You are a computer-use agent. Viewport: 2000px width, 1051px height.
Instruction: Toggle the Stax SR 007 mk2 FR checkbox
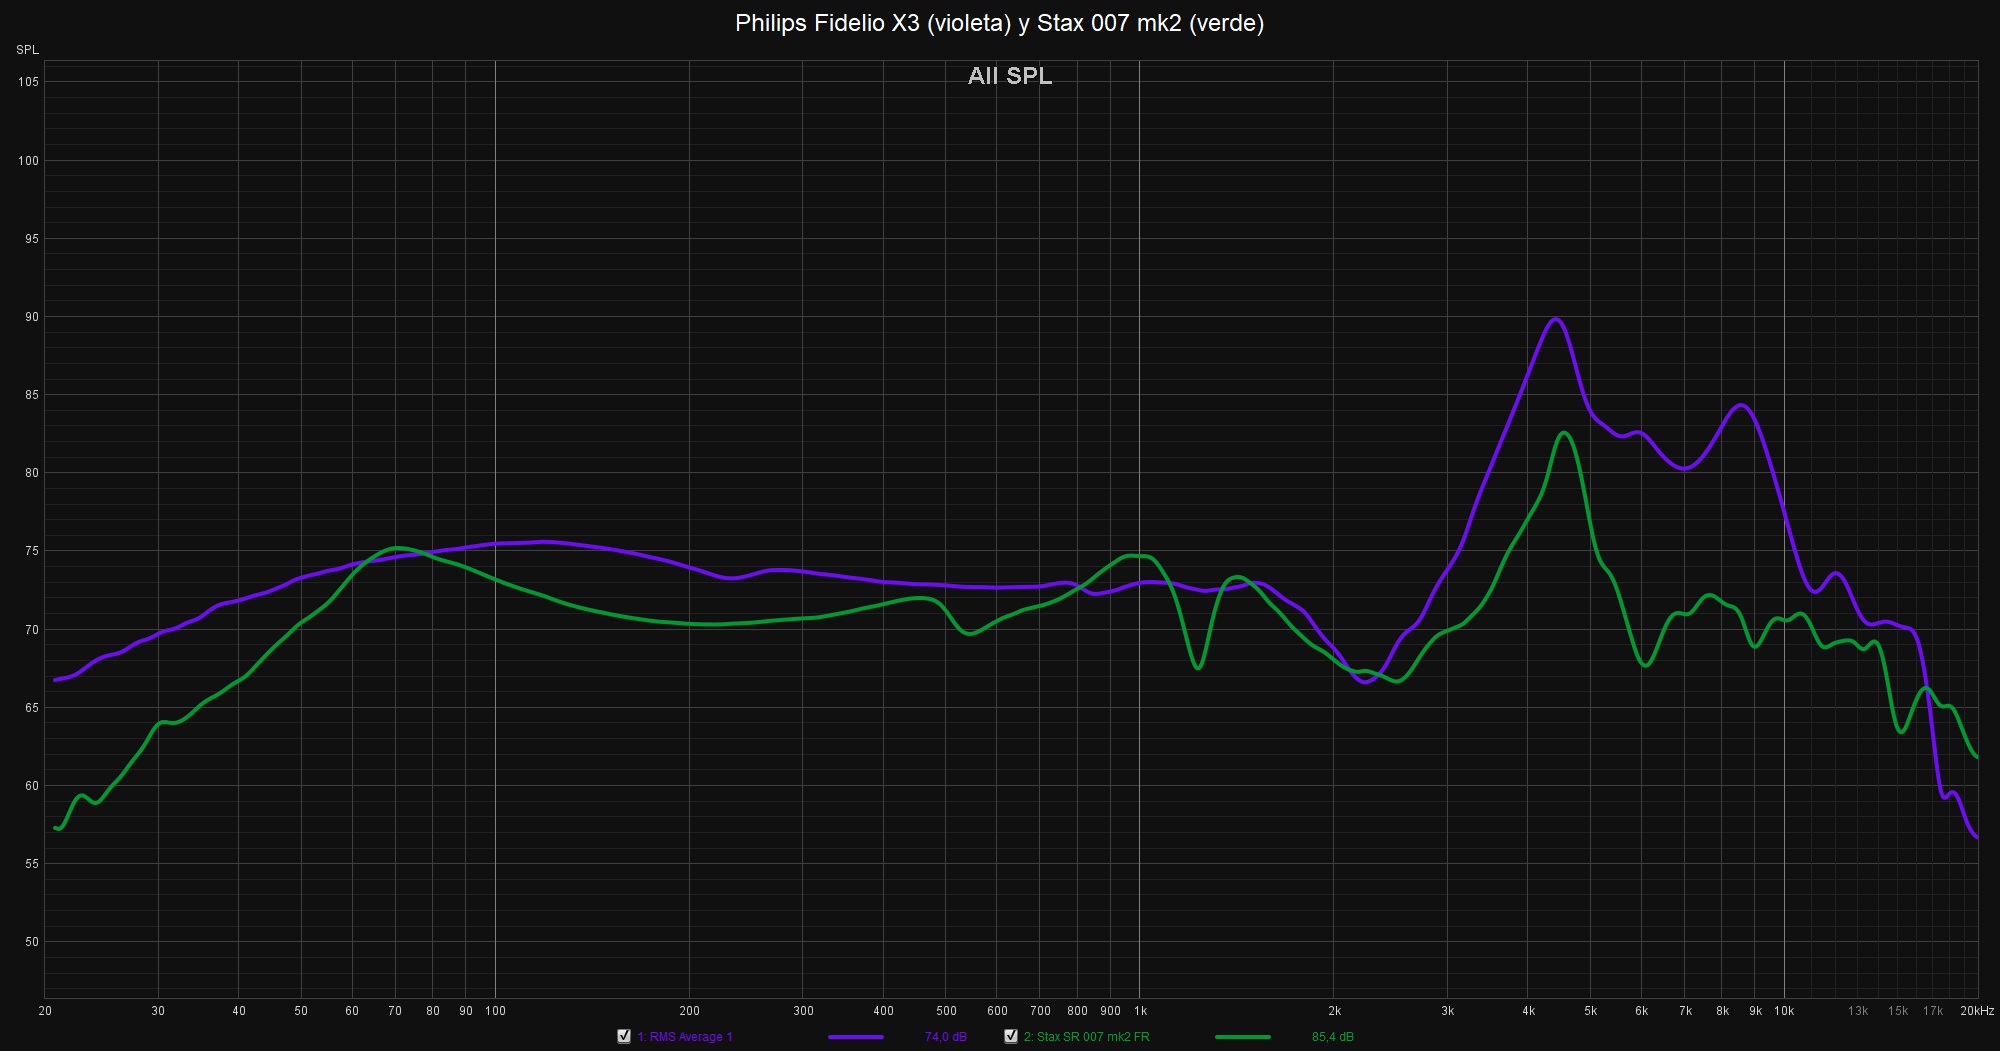[x=1011, y=1036]
